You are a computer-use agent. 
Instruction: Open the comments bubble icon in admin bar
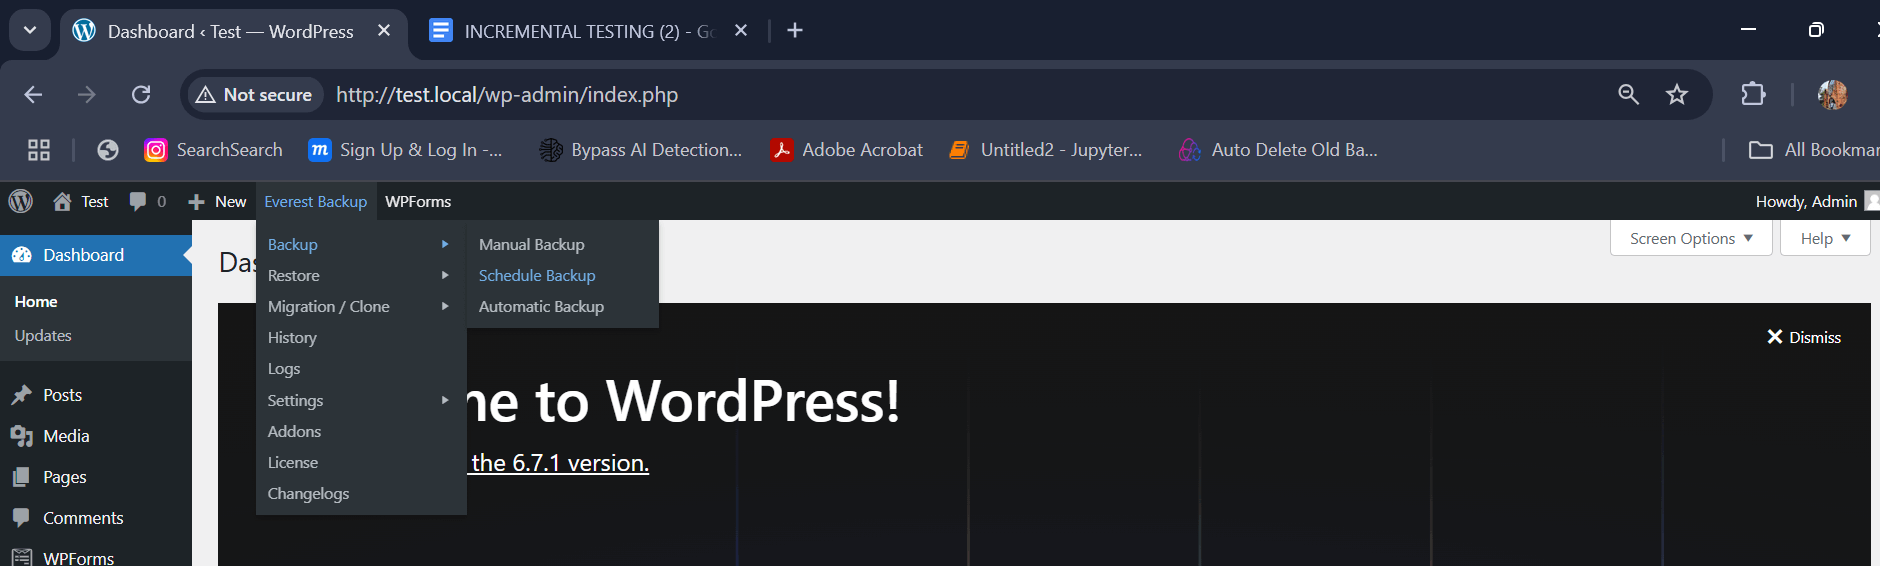pos(138,201)
